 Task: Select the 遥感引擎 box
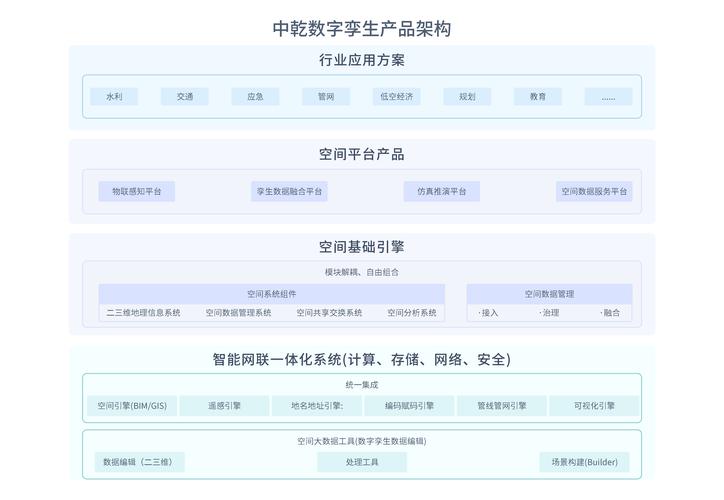click(224, 406)
